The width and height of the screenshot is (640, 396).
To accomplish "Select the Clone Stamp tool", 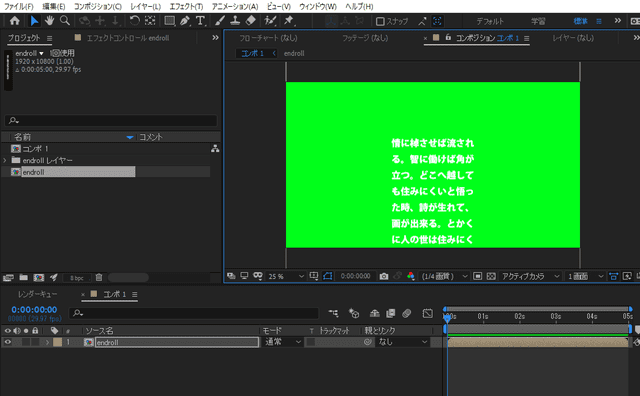I will pyautogui.click(x=235, y=20).
